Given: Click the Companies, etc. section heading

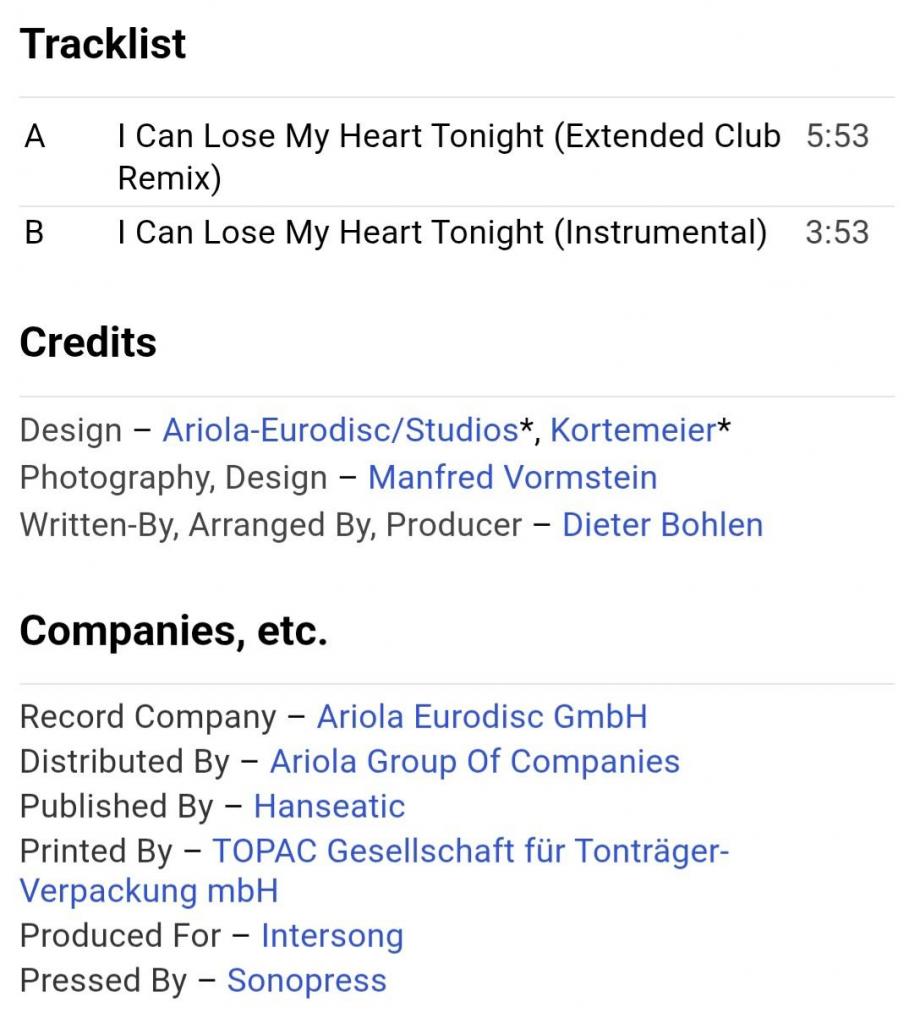Looking at the screenshot, I should click(x=173, y=631).
